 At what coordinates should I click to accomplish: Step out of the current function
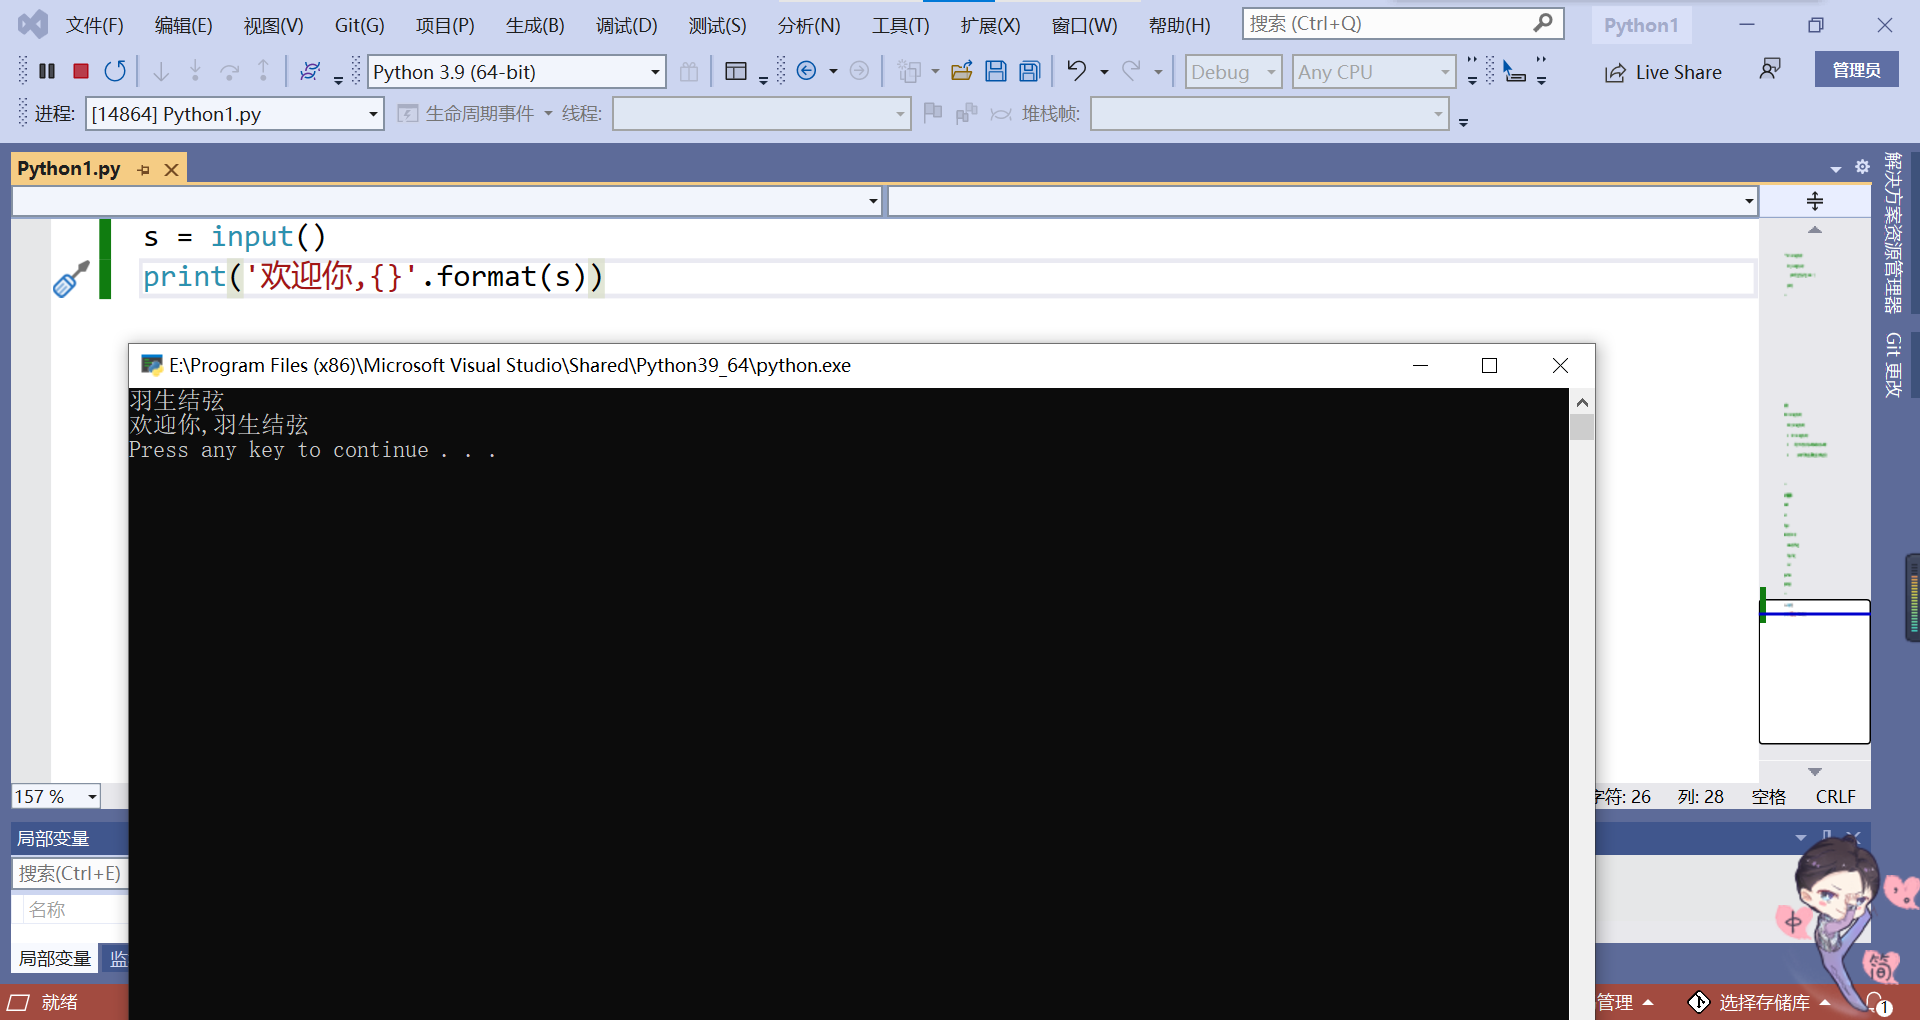[263, 71]
